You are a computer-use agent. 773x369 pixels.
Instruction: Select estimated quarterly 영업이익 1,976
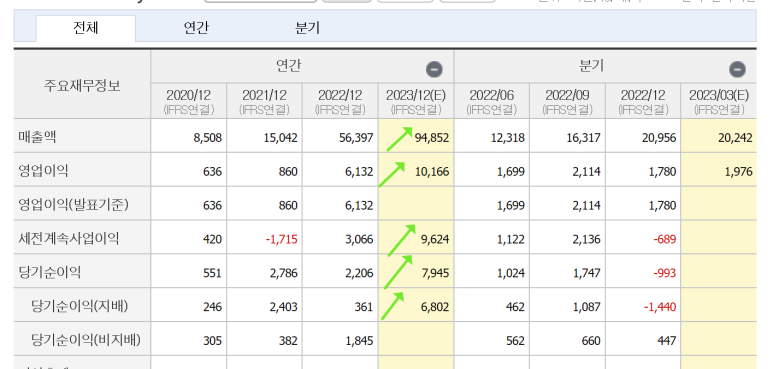click(x=738, y=172)
